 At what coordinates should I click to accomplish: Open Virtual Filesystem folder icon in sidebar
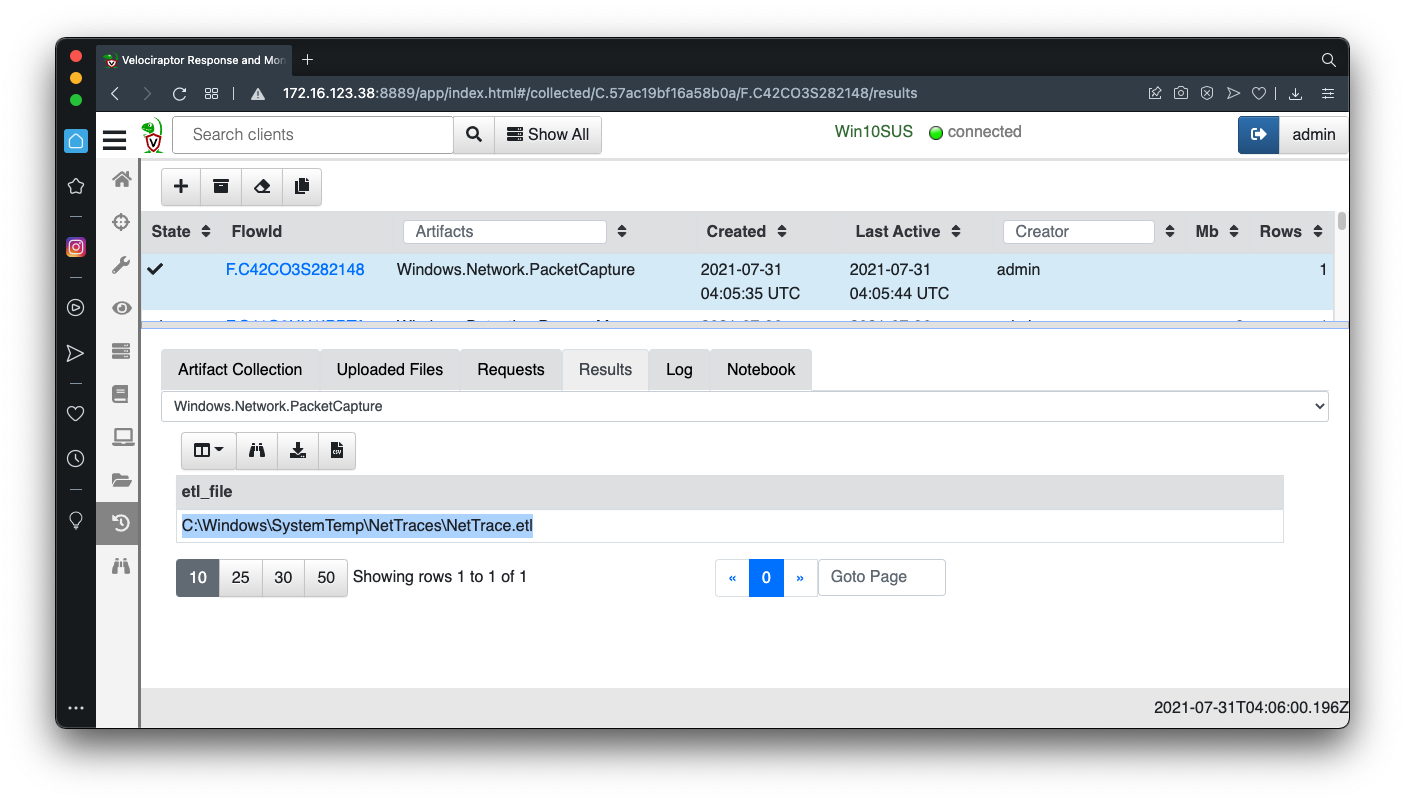(x=121, y=480)
